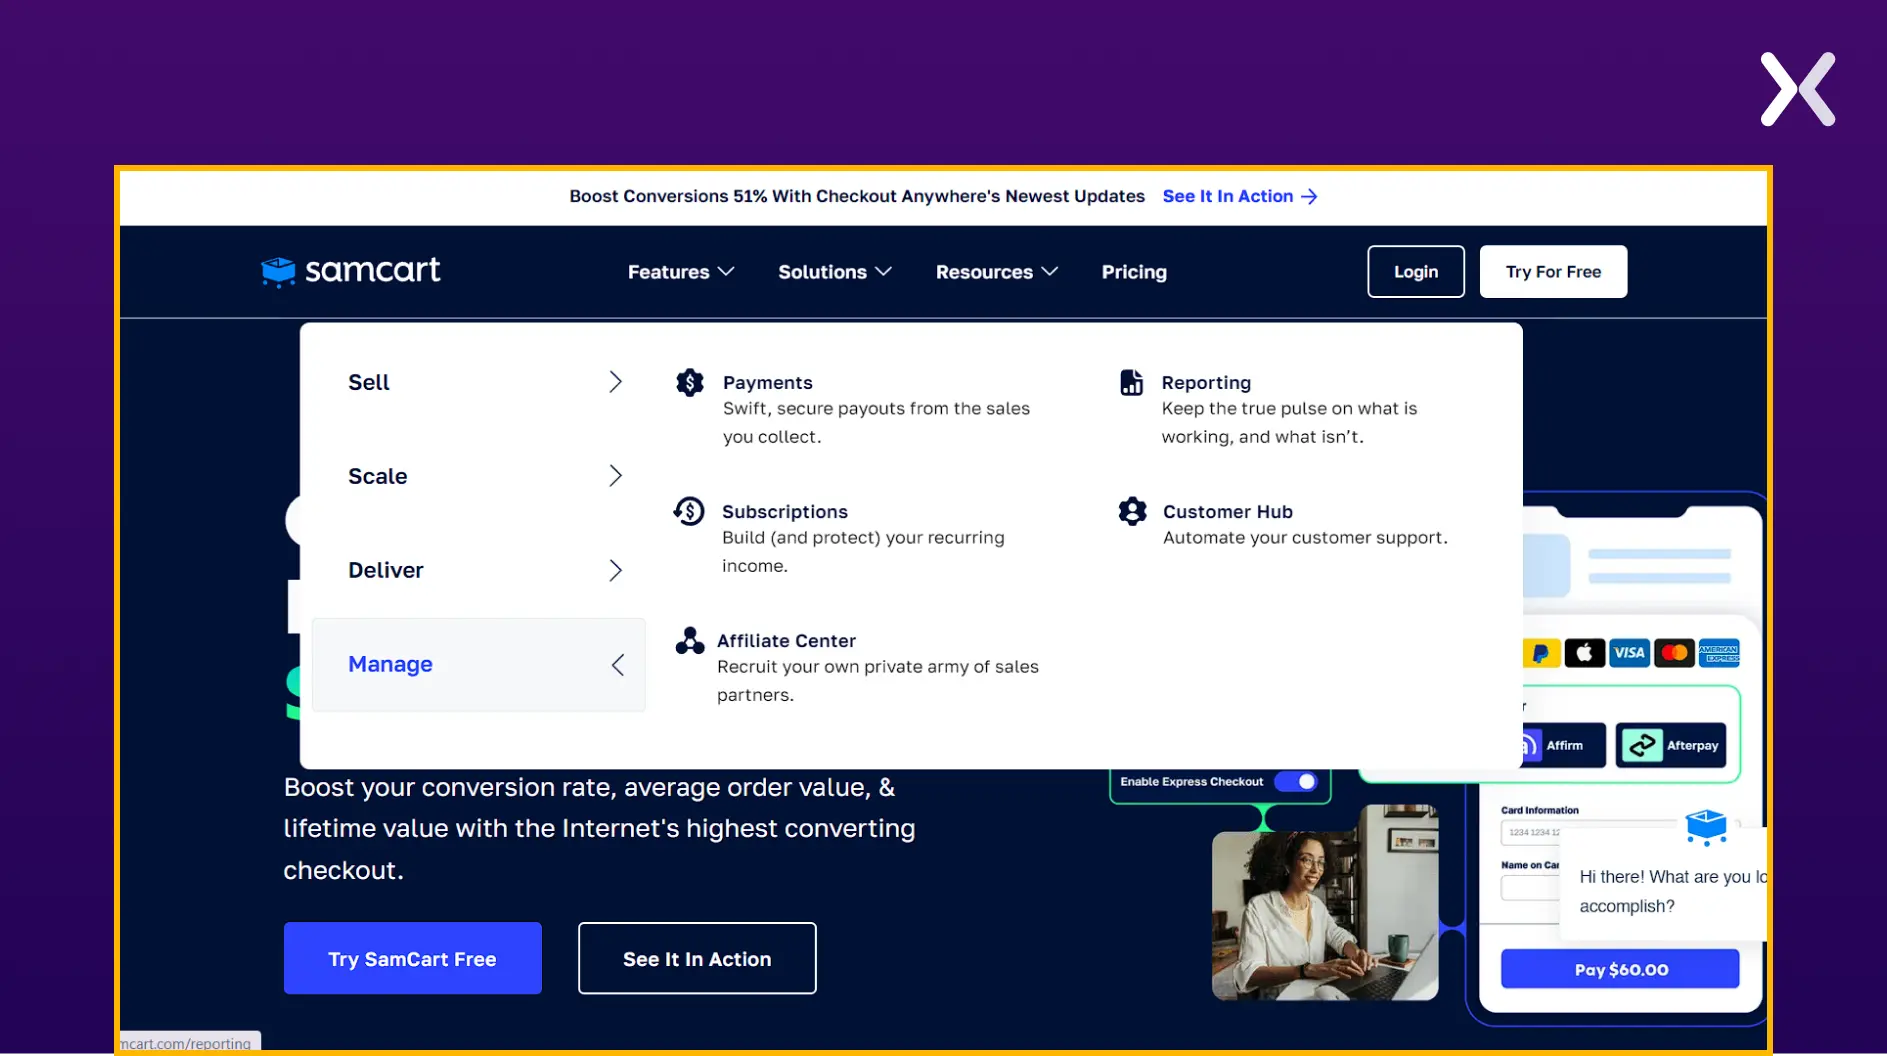Click the Name on Card field
Viewport: 1887px width, 1056px height.
[1530, 887]
